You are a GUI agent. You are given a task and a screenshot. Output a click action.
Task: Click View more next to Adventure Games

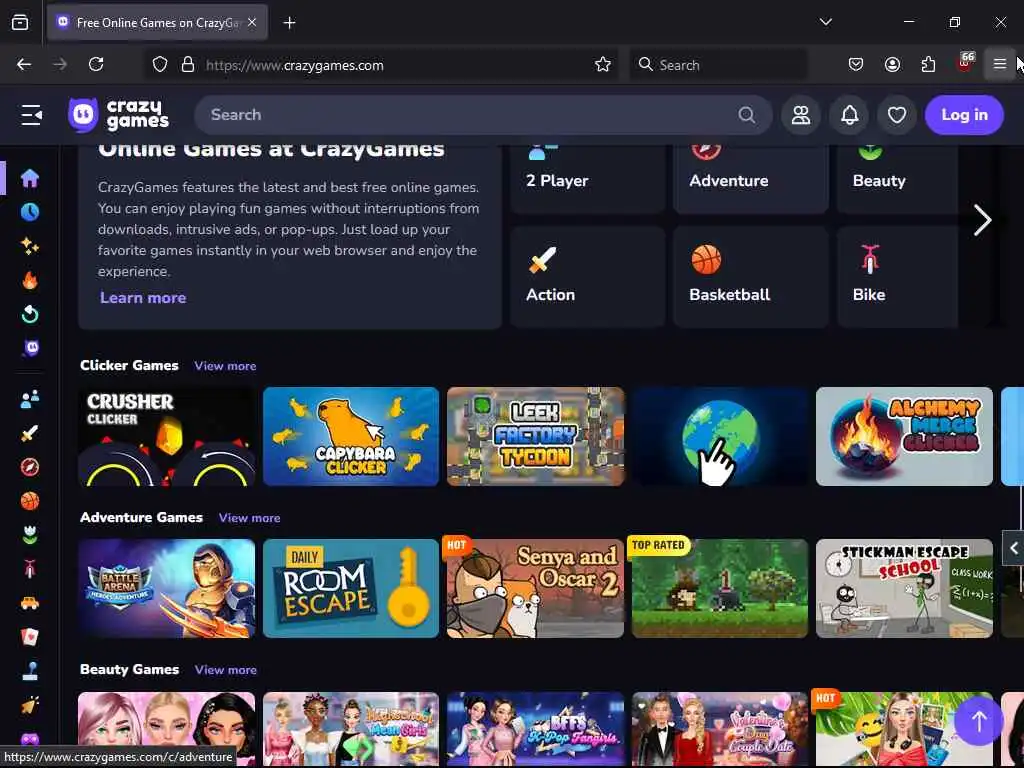click(x=249, y=518)
